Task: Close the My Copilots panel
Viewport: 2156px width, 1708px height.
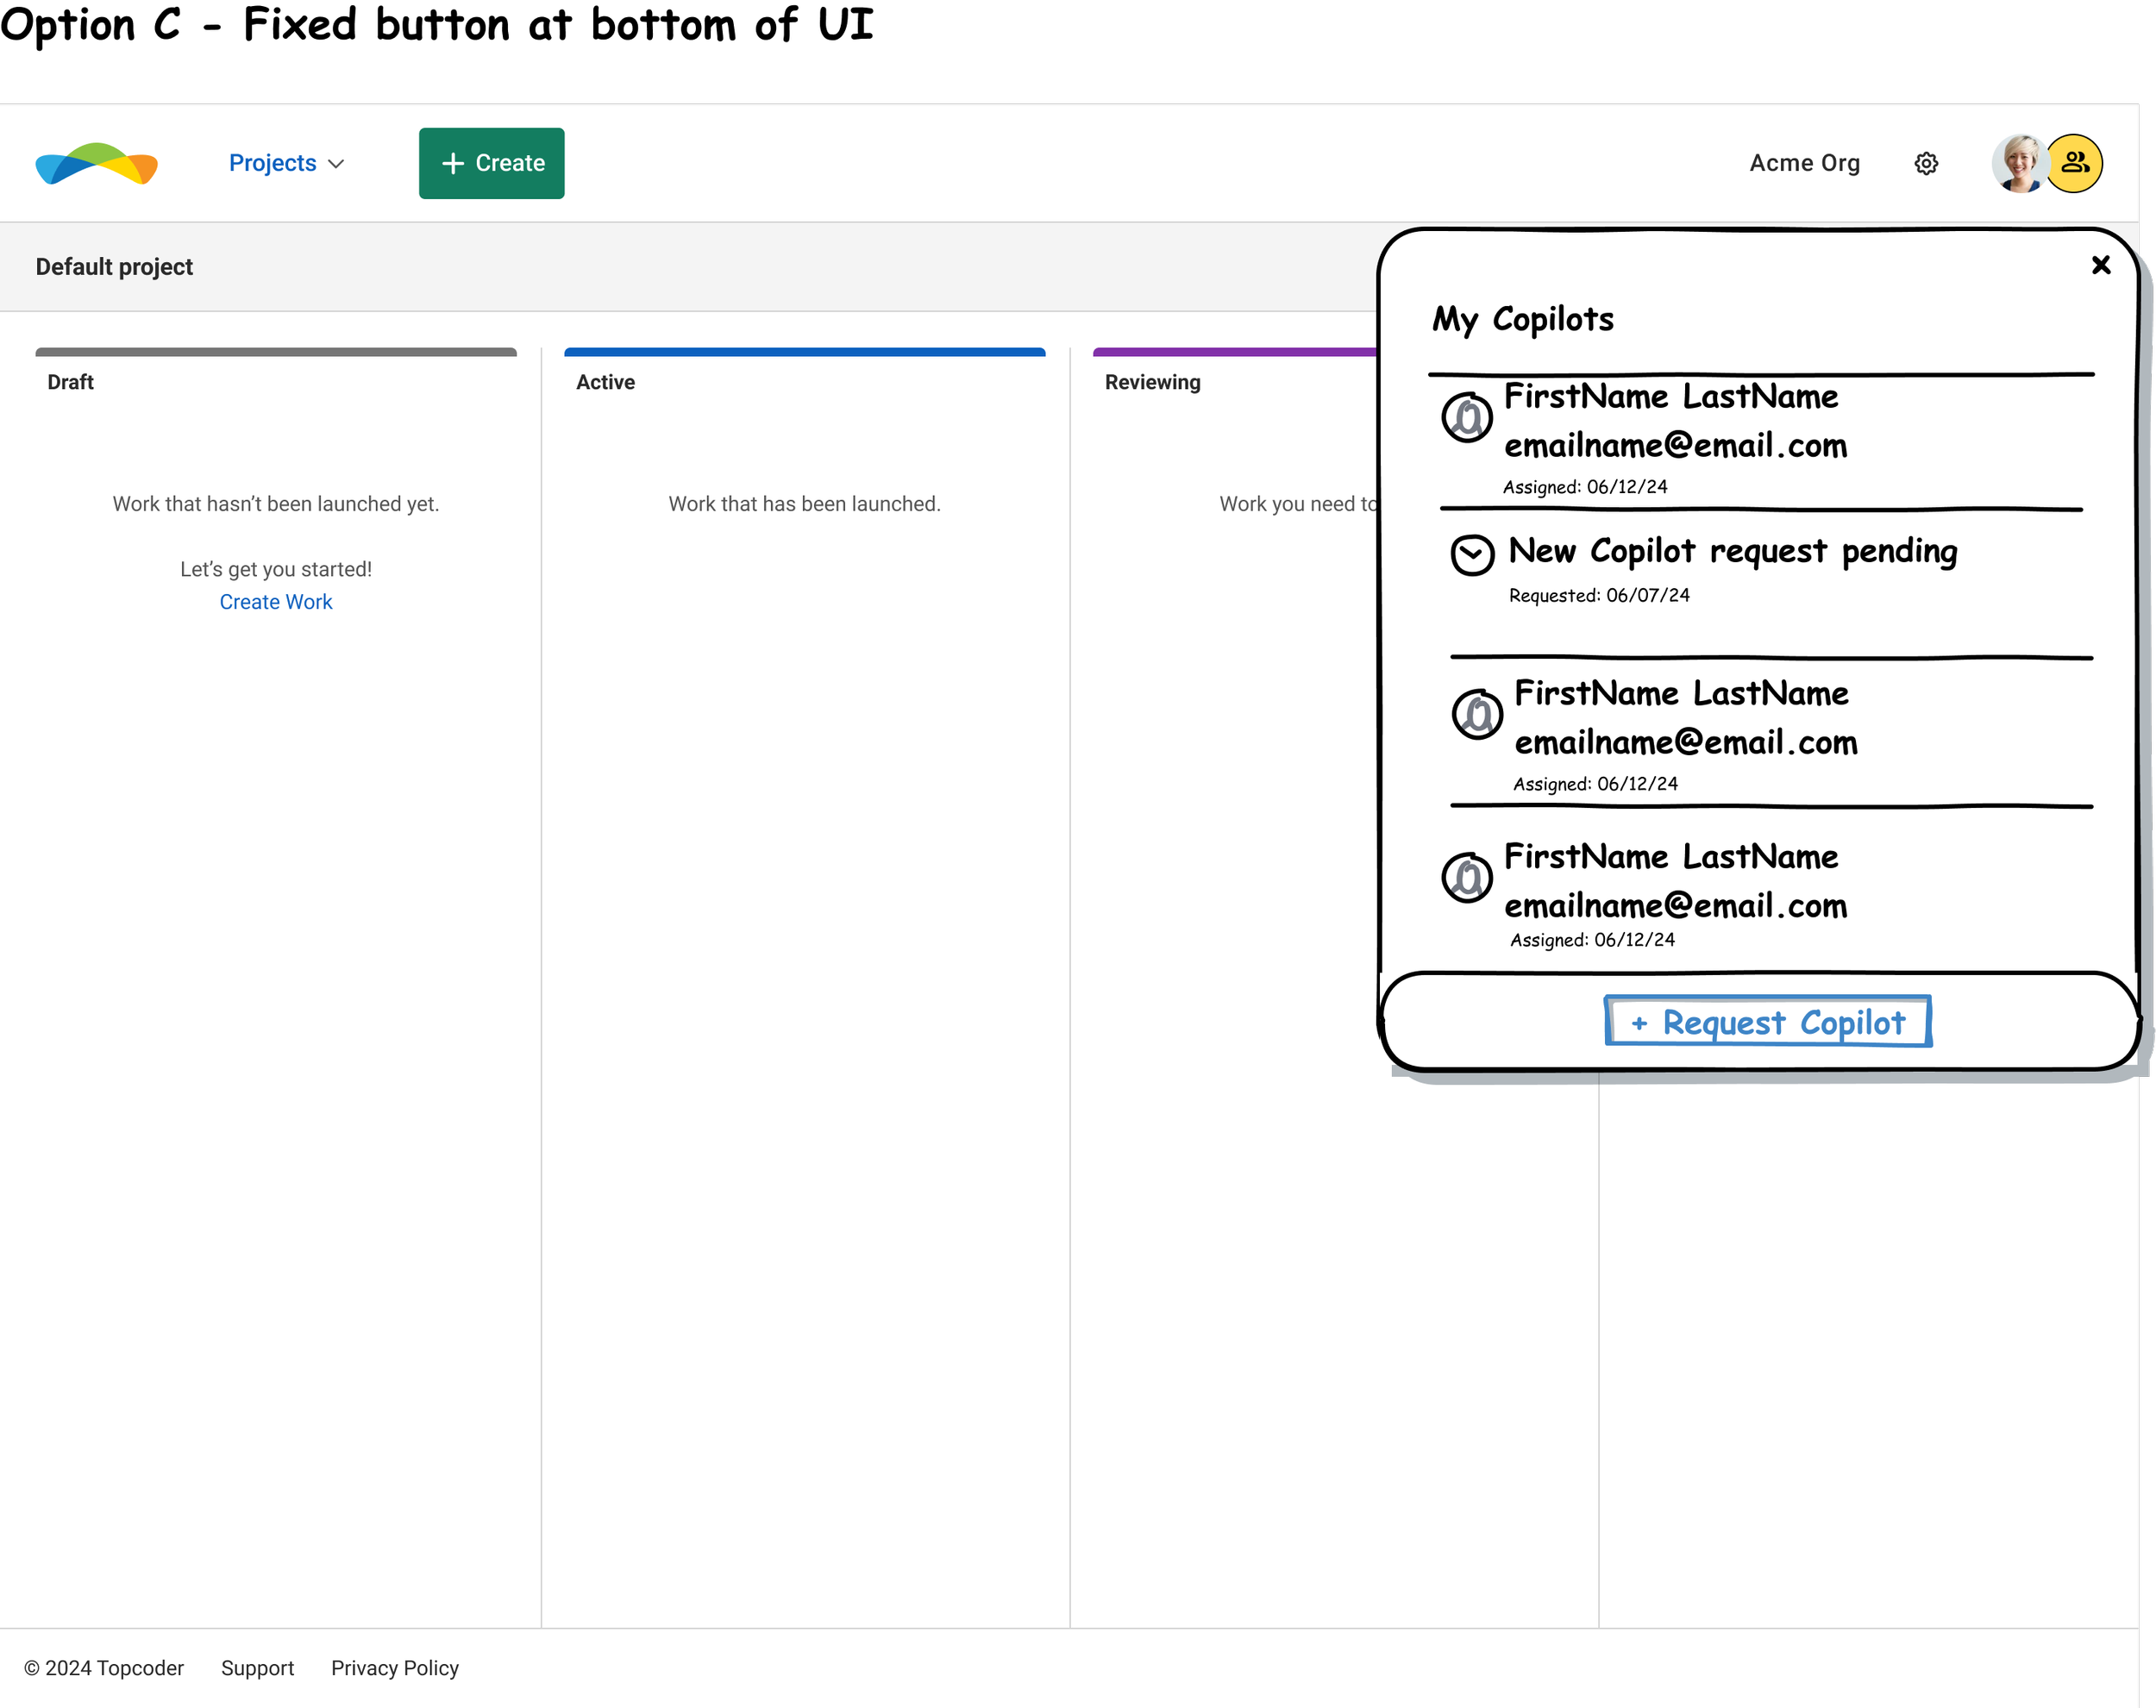Action: 2100,265
